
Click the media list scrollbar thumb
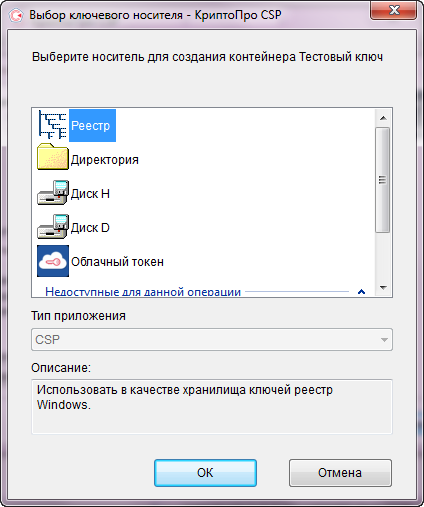(x=383, y=180)
